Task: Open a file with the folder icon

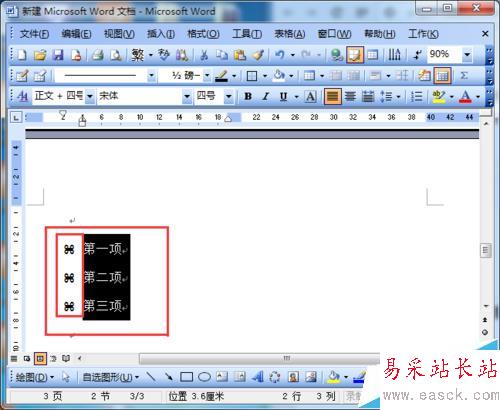Action: pyautogui.click(x=40, y=55)
